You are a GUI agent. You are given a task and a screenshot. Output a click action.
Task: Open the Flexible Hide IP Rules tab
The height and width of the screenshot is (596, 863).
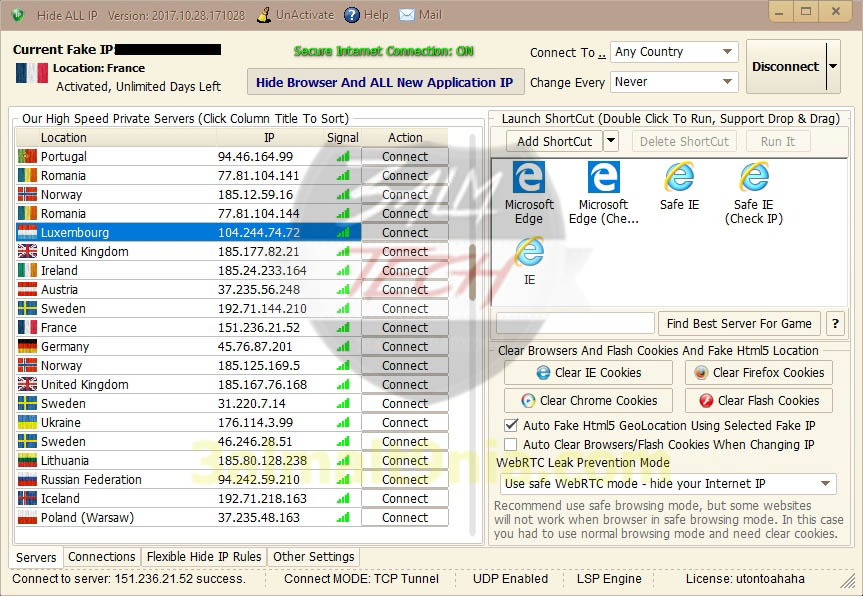[x=204, y=557]
